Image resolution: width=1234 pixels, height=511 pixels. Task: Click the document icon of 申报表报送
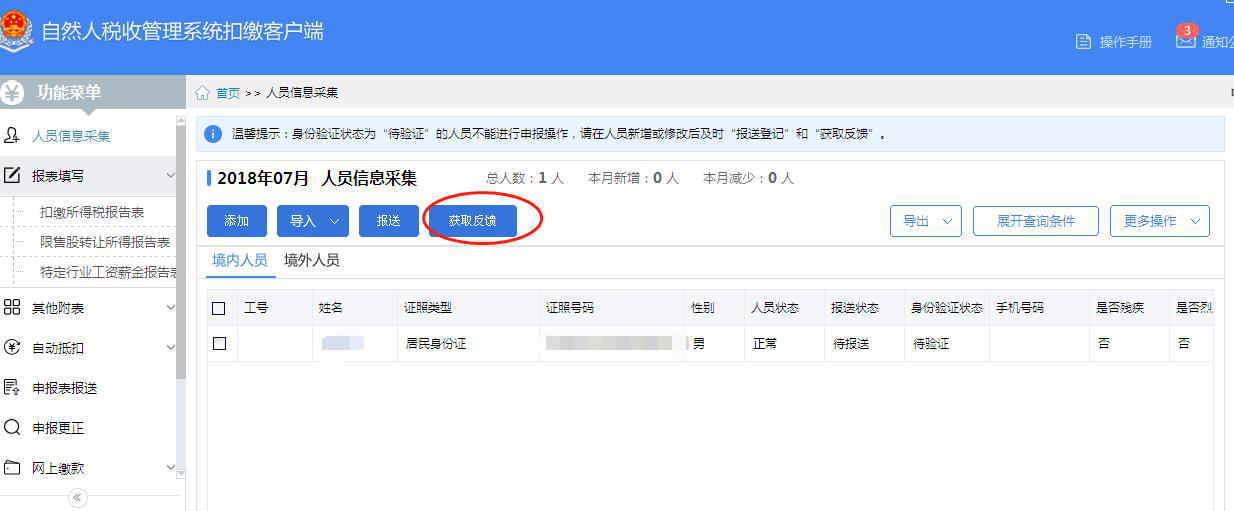click(x=12, y=387)
